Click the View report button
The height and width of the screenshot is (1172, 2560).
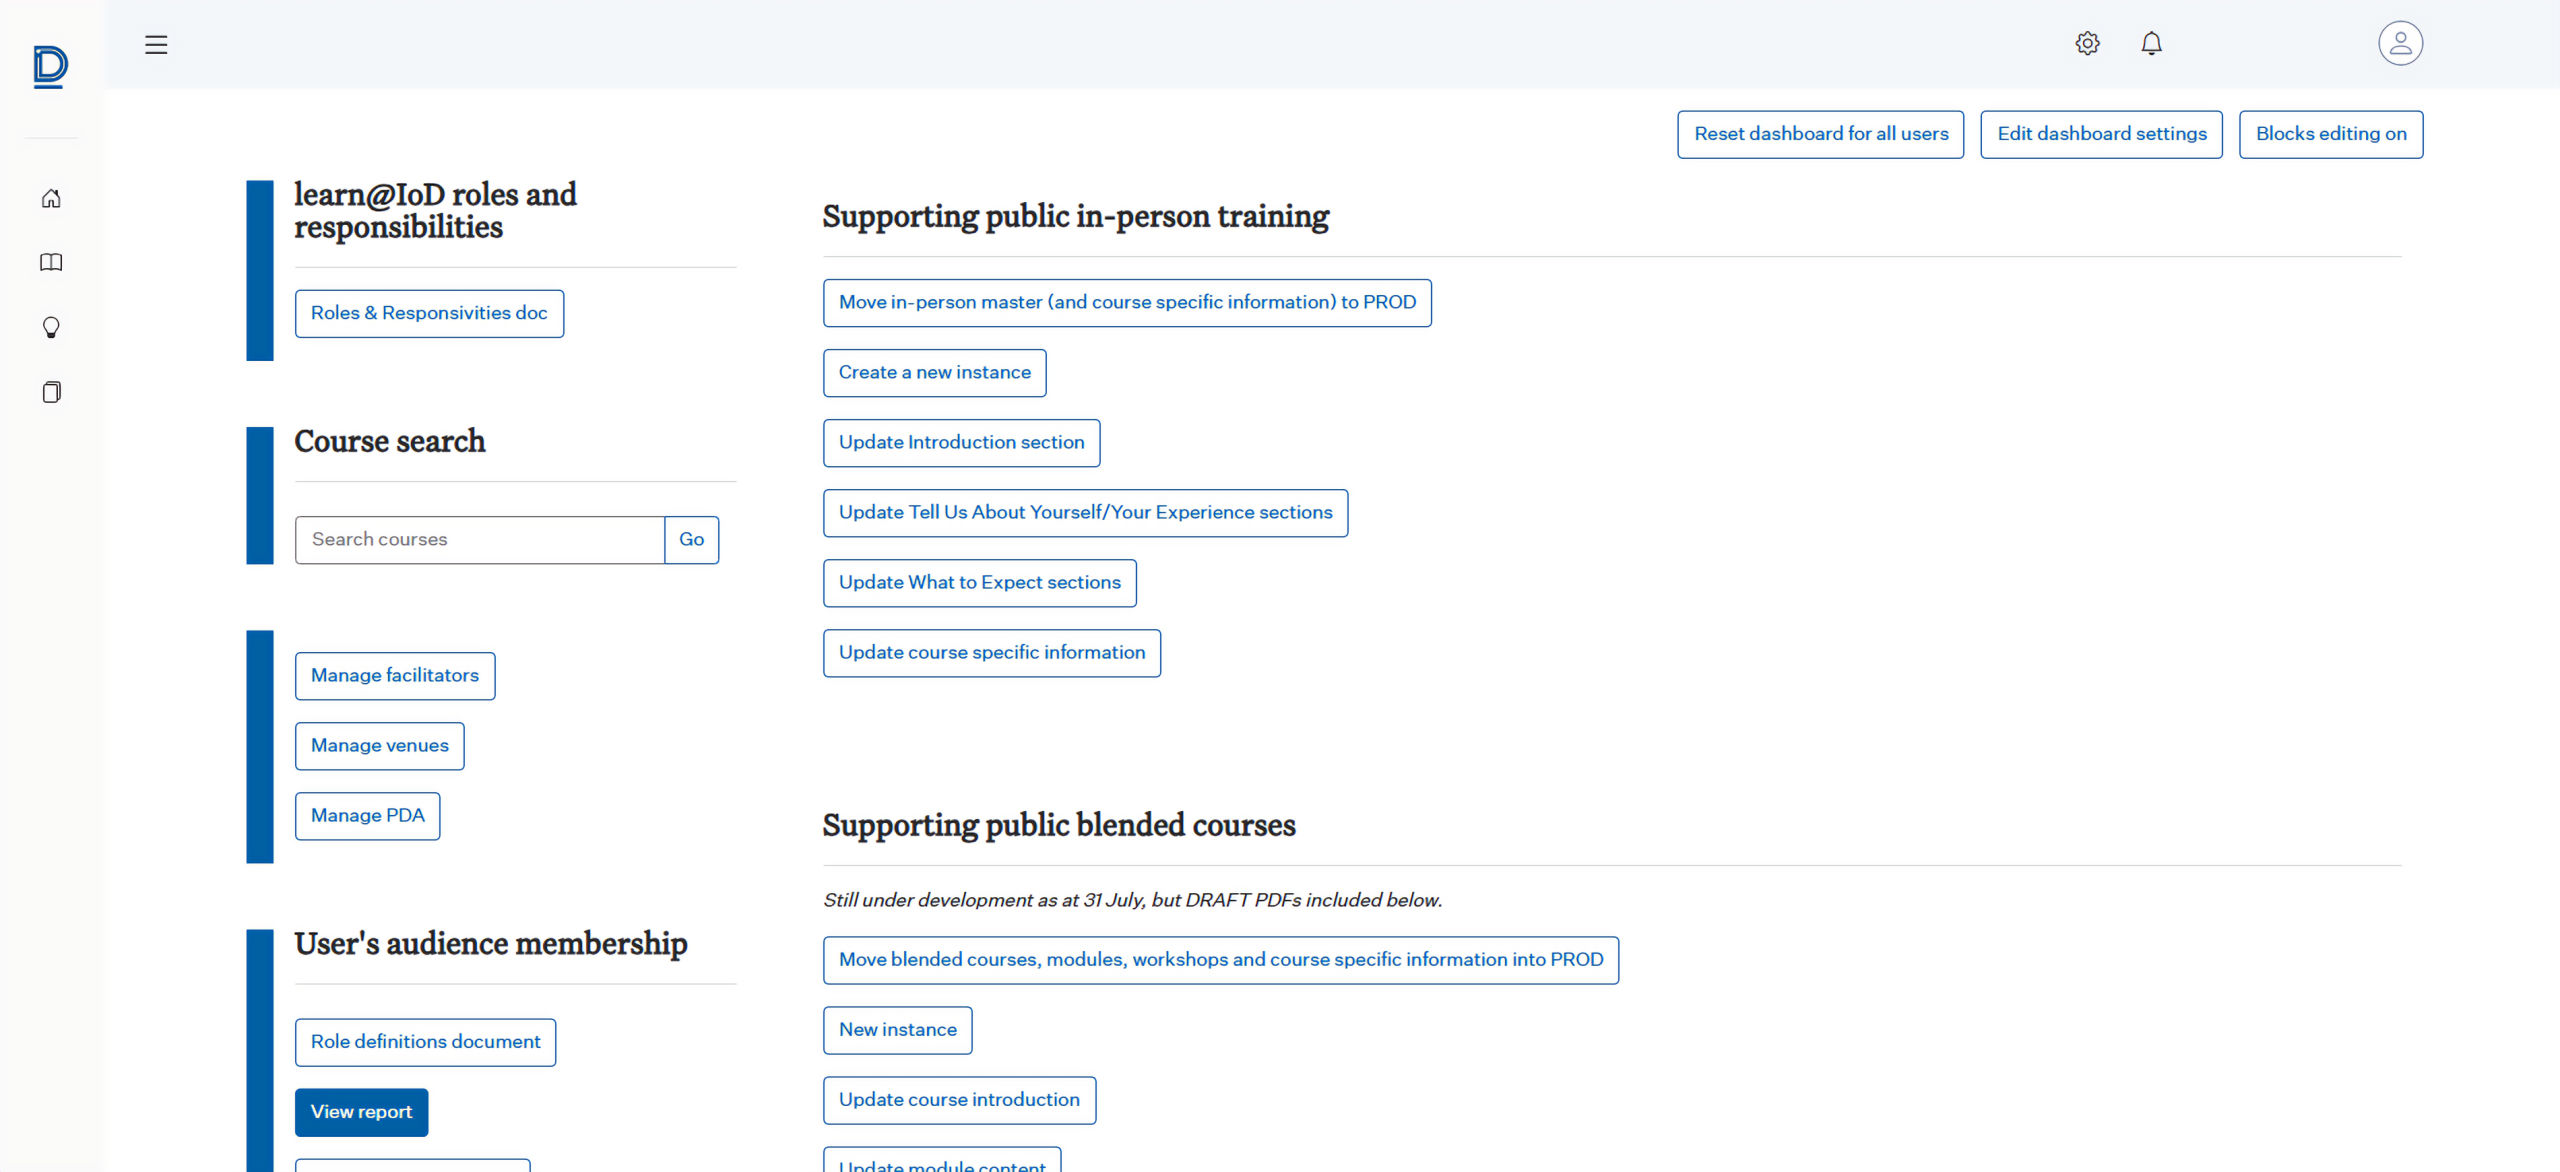361,1112
